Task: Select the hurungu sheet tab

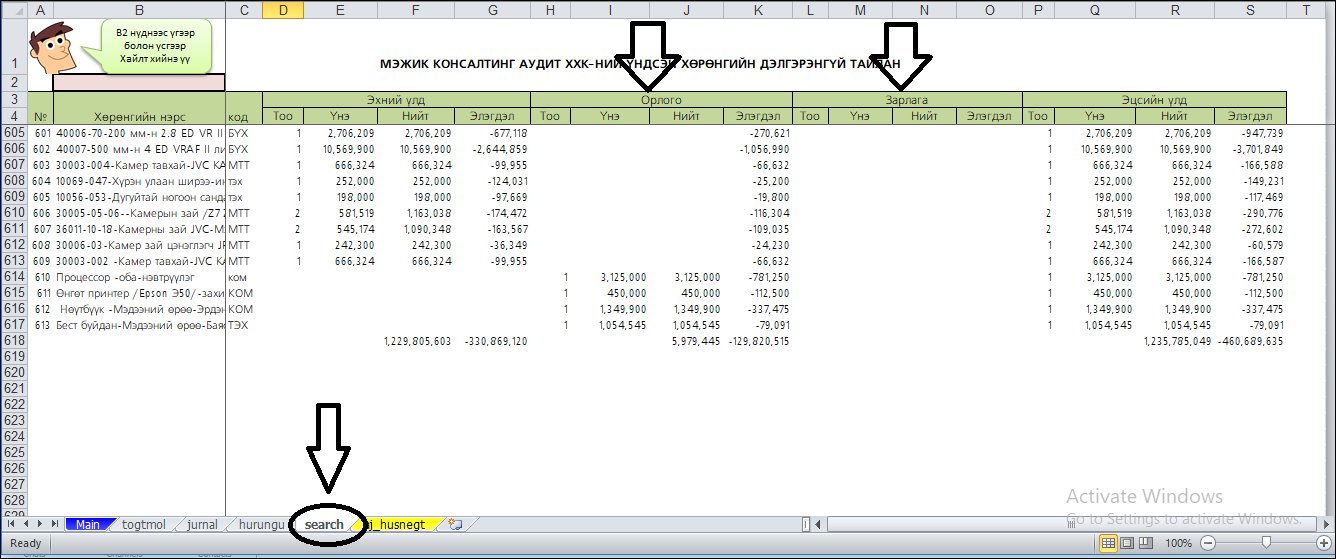Action: click(x=260, y=524)
